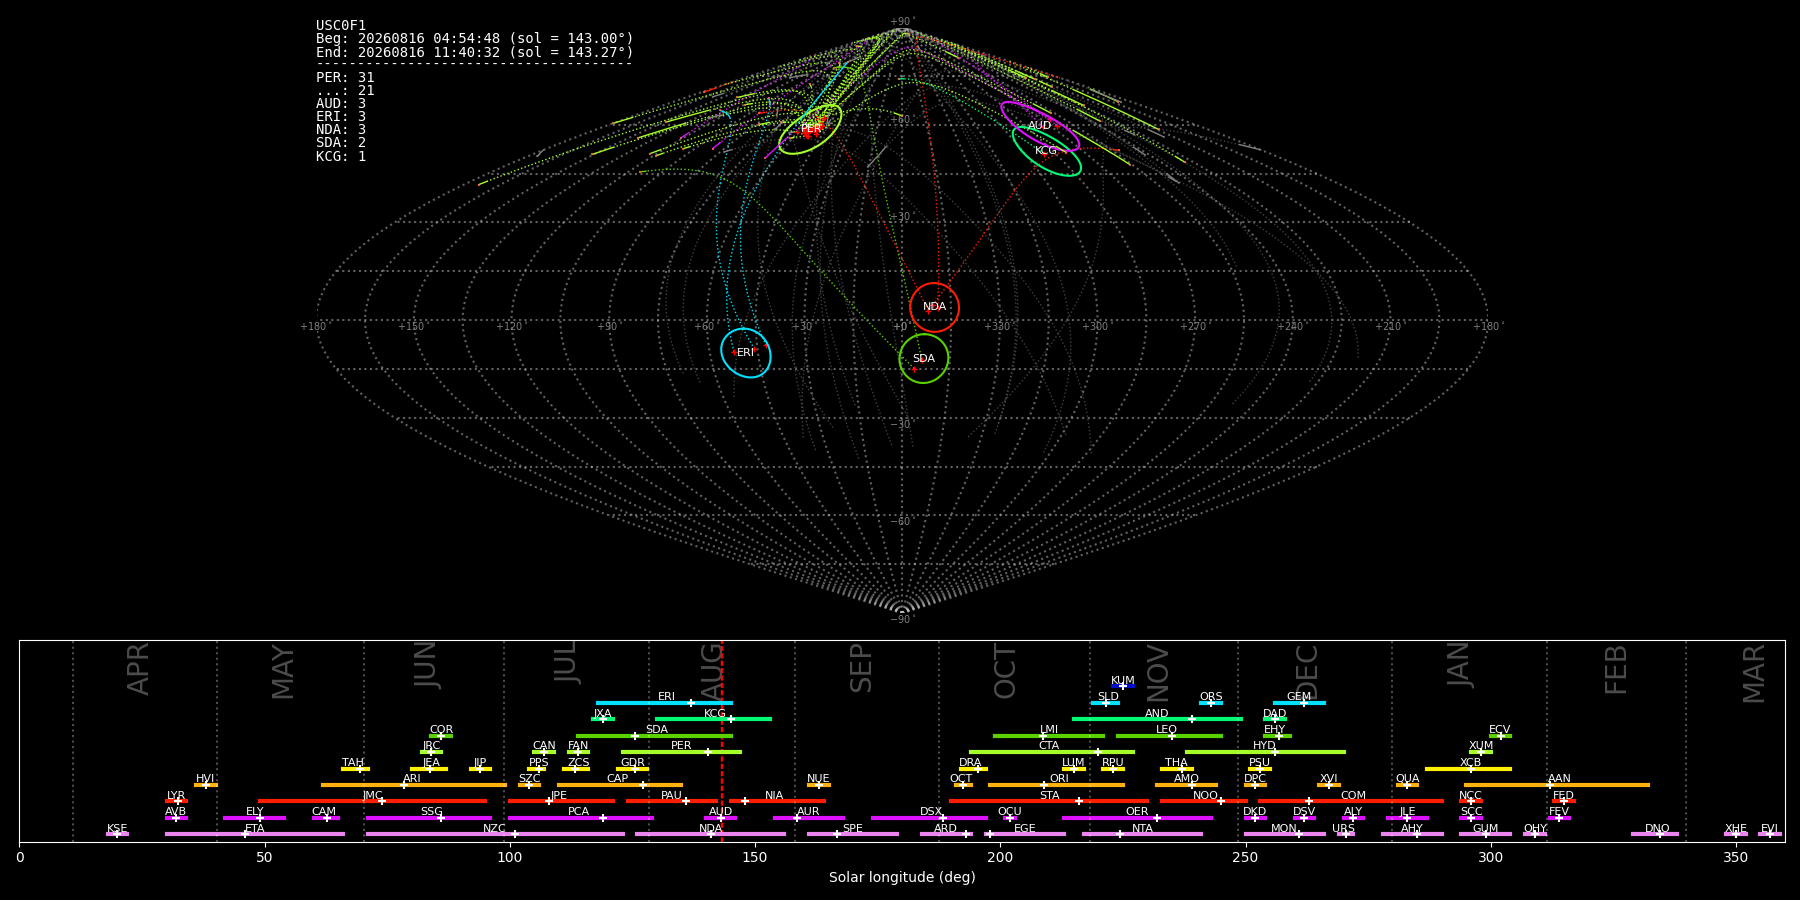Click the green SDA radiant circle
The height and width of the screenshot is (900, 1800).
point(923,358)
